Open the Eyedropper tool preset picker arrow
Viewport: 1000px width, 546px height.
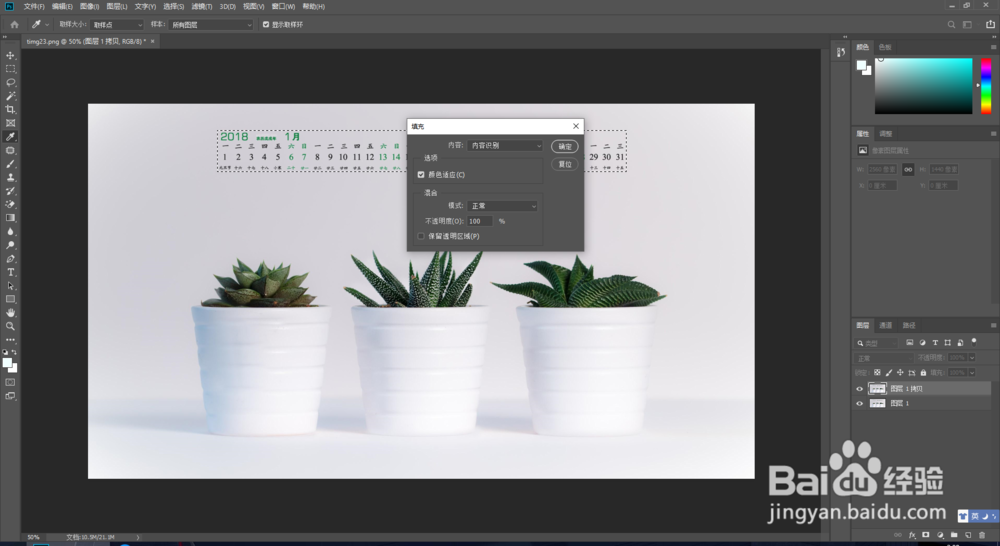47,25
